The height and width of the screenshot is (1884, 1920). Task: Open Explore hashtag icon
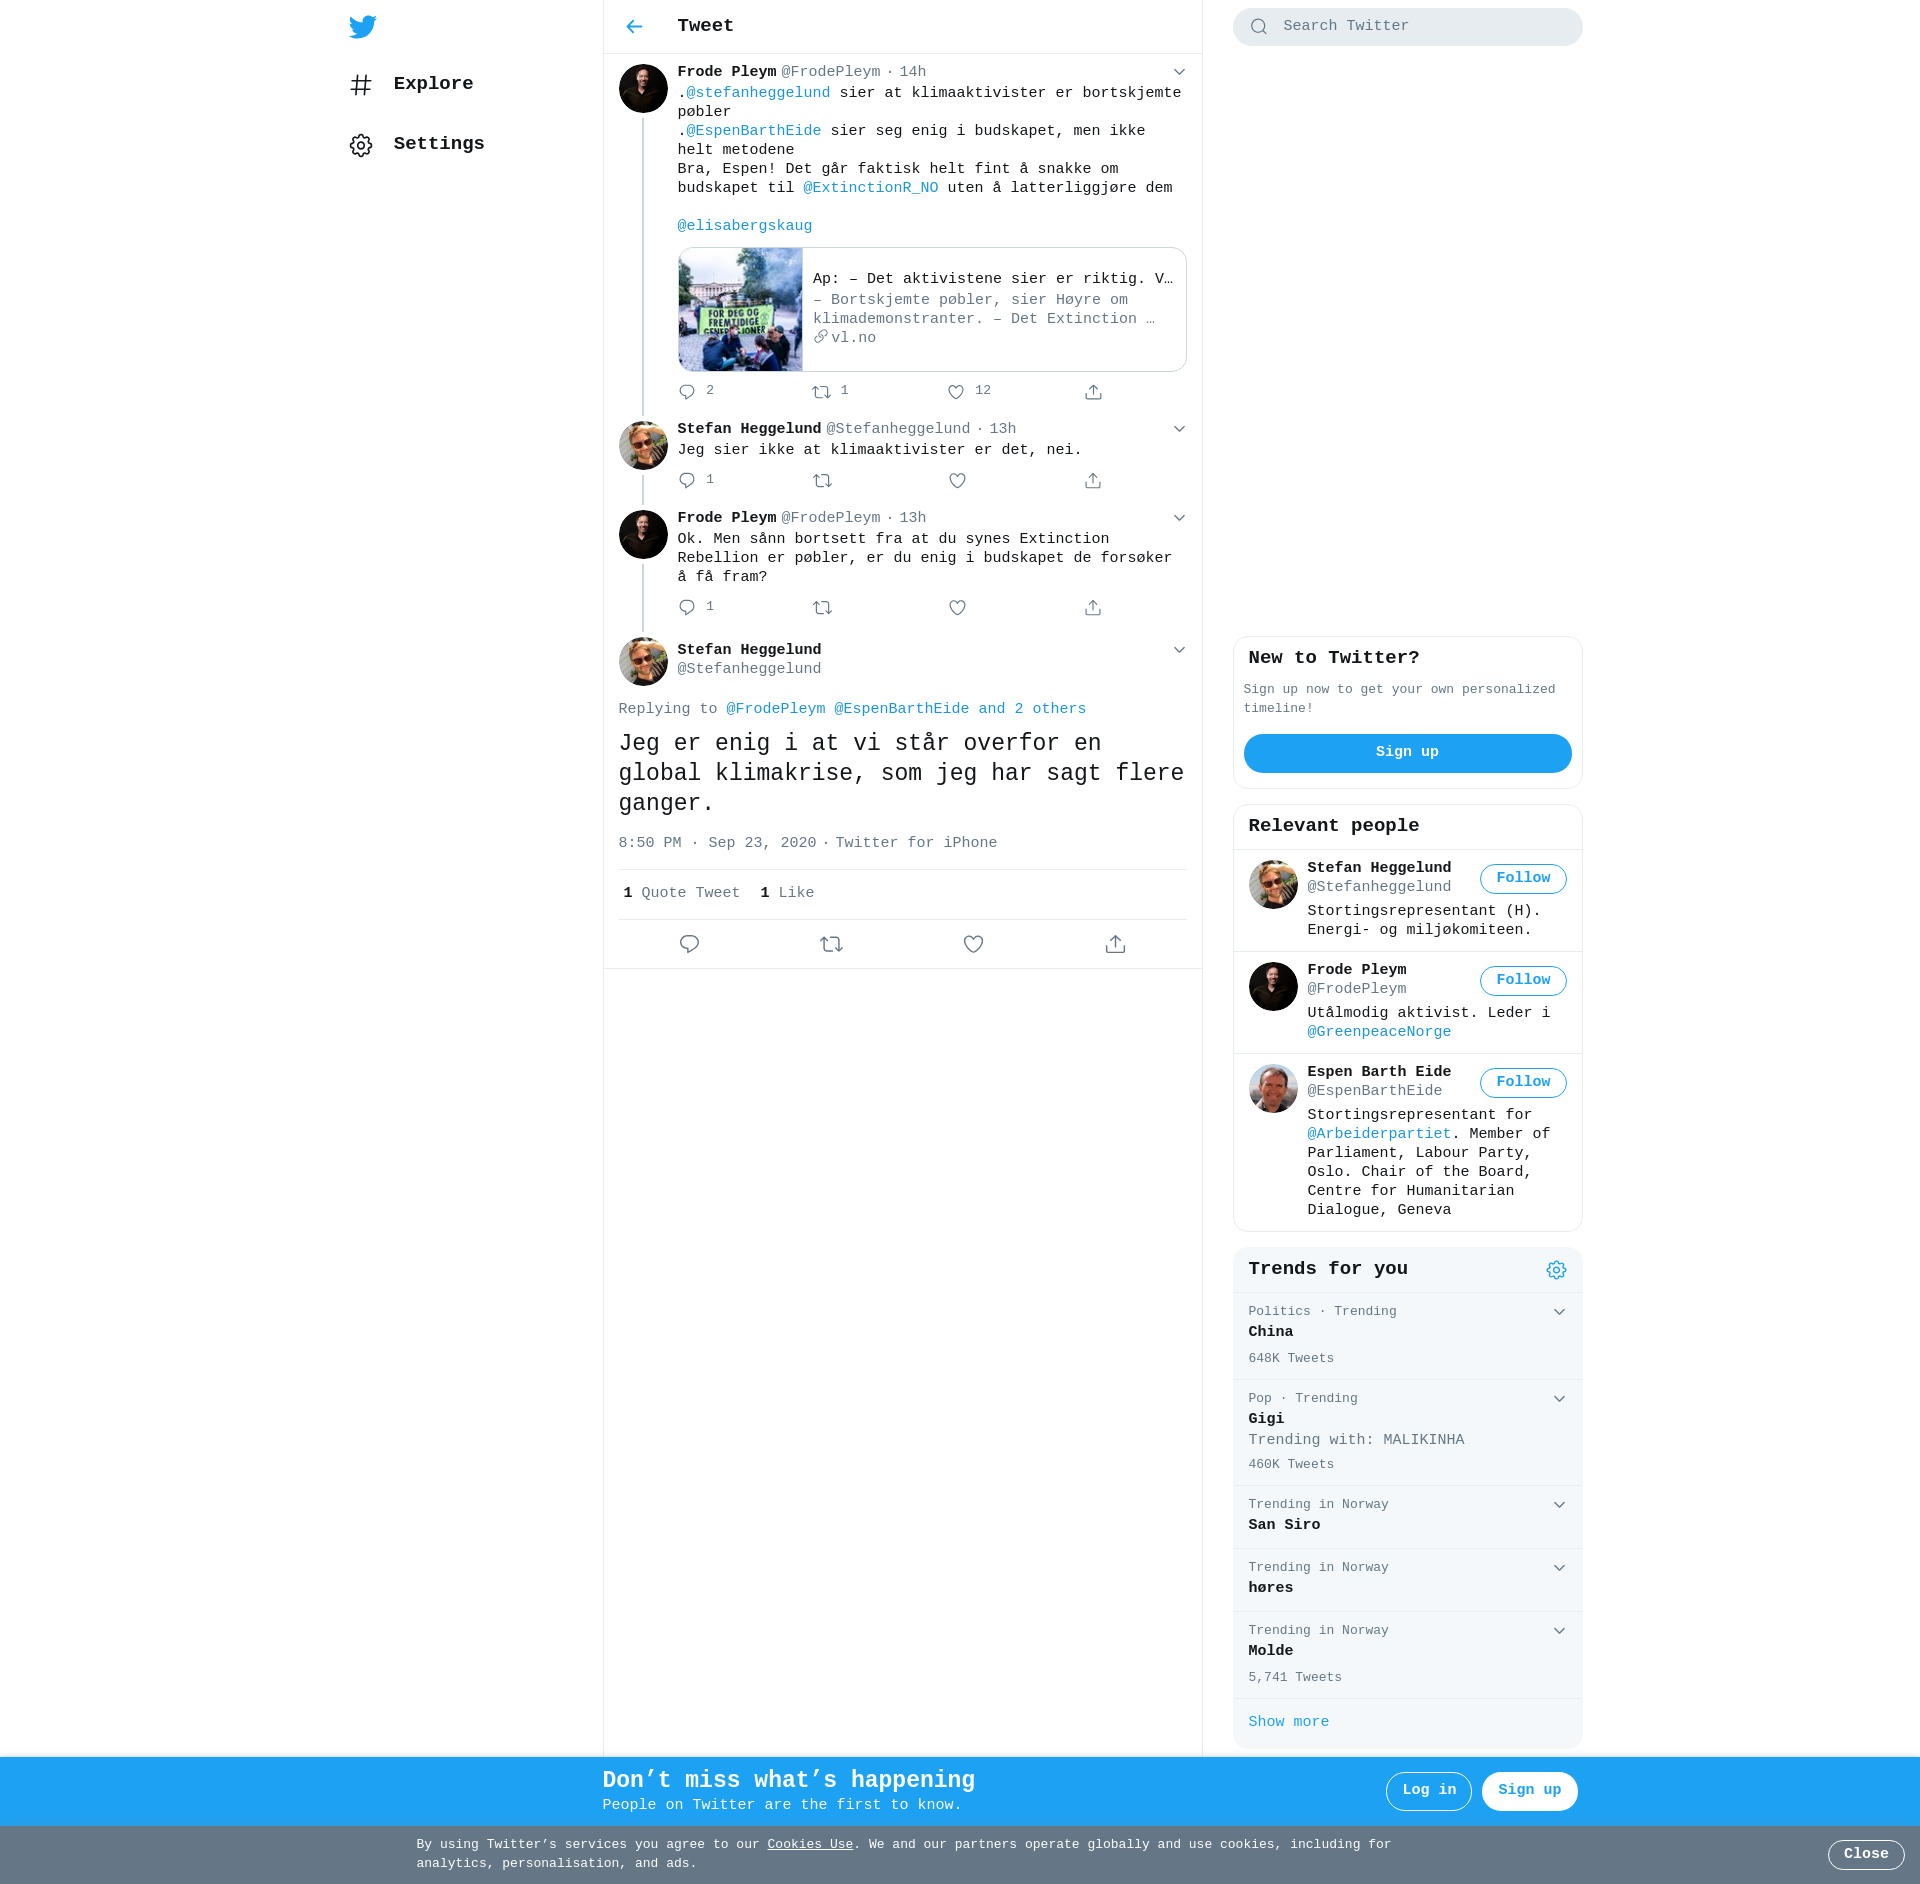(x=361, y=85)
